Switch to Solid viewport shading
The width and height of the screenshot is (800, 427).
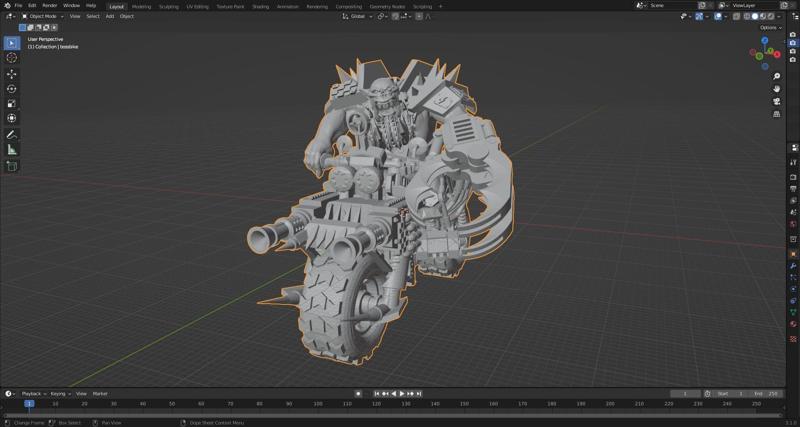pyautogui.click(x=755, y=16)
